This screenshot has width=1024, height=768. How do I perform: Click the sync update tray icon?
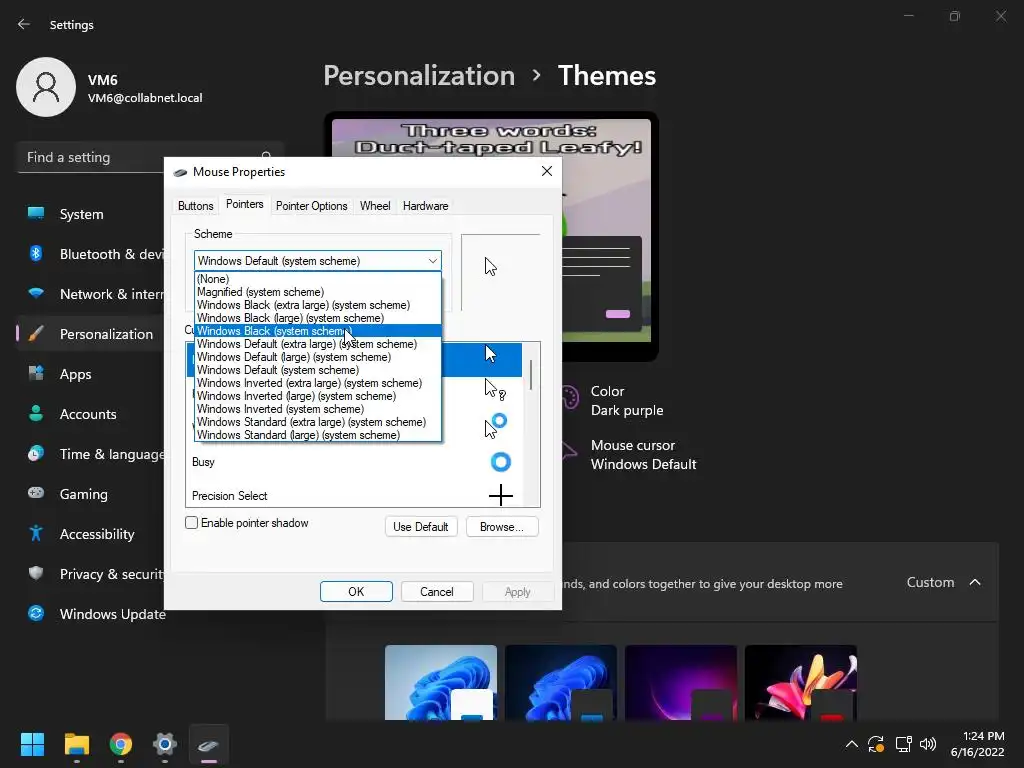point(876,744)
